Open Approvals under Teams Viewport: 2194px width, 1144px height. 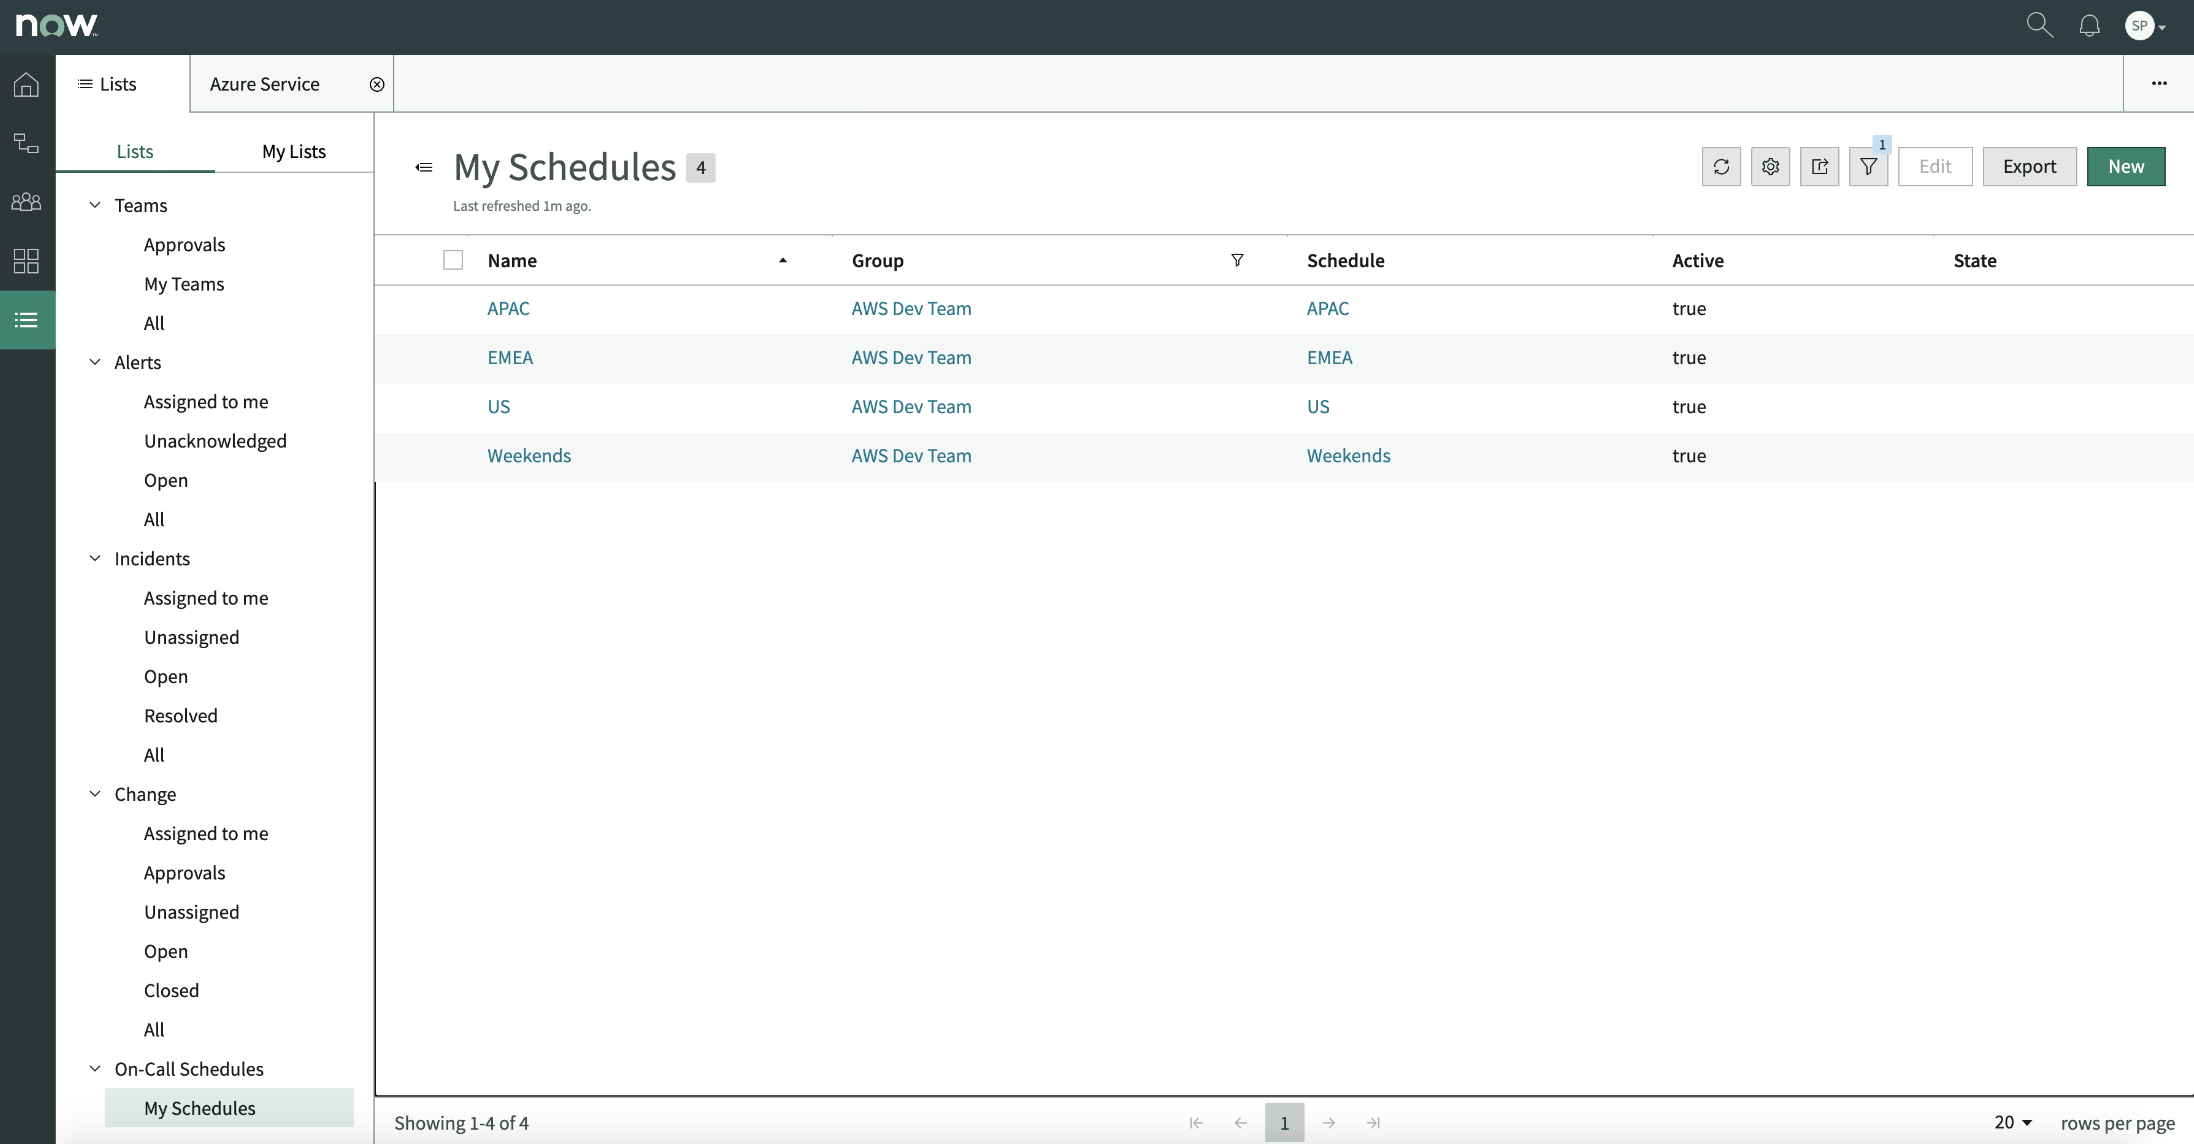pos(185,245)
